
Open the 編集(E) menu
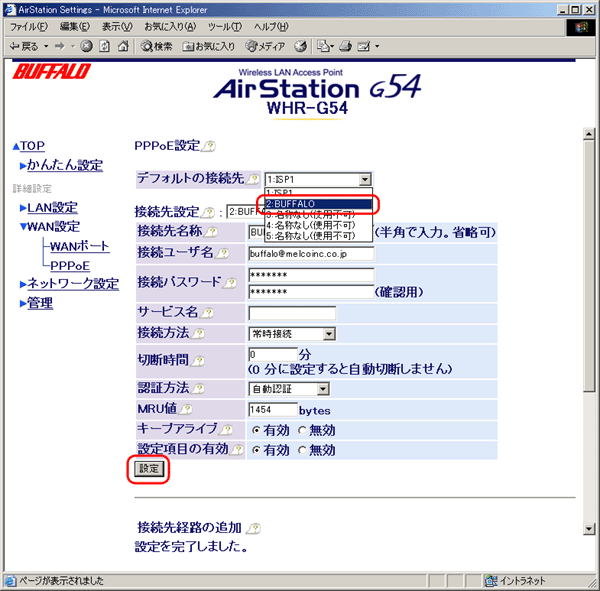click(75, 27)
